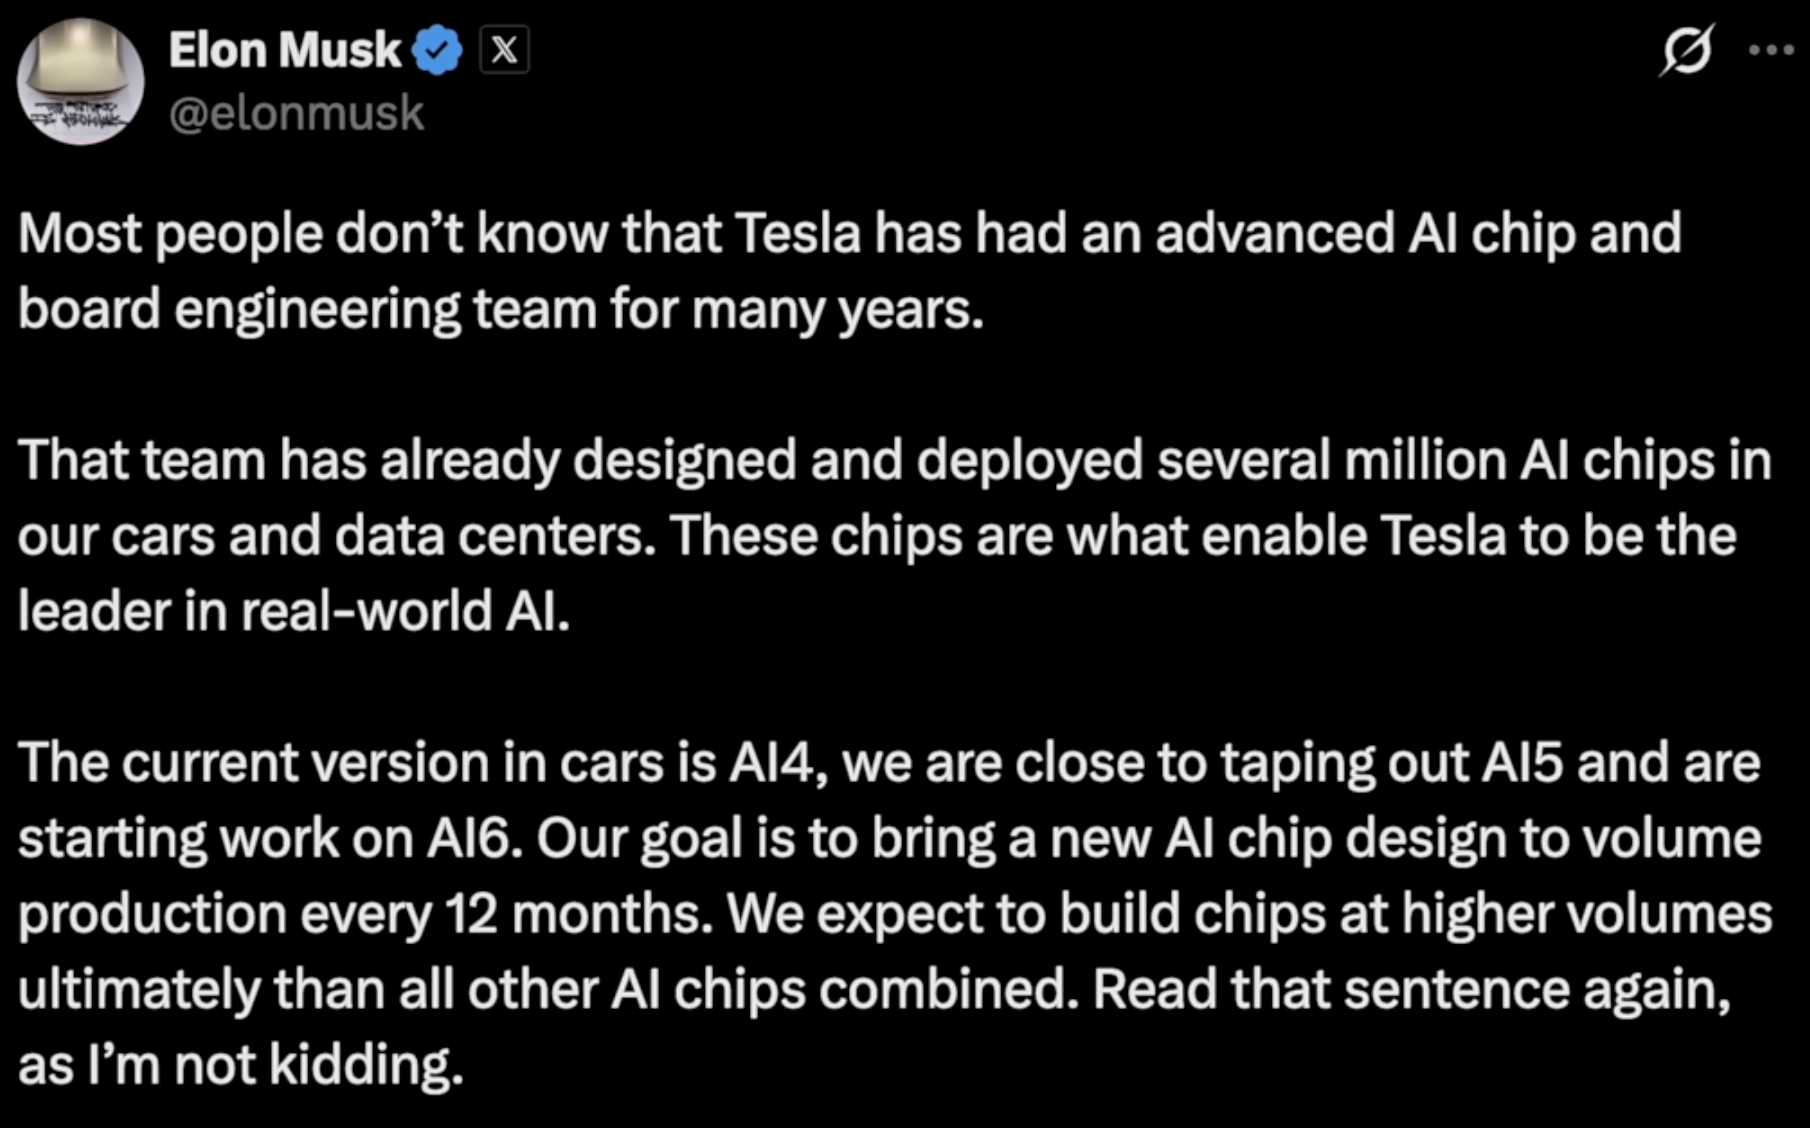Click the paragraph starting "Most people don't know"
1810x1128 pixels.
(x=850, y=271)
